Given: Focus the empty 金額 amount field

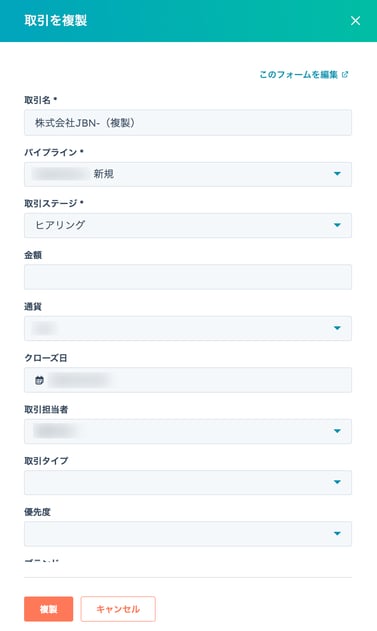Looking at the screenshot, I should (188, 277).
